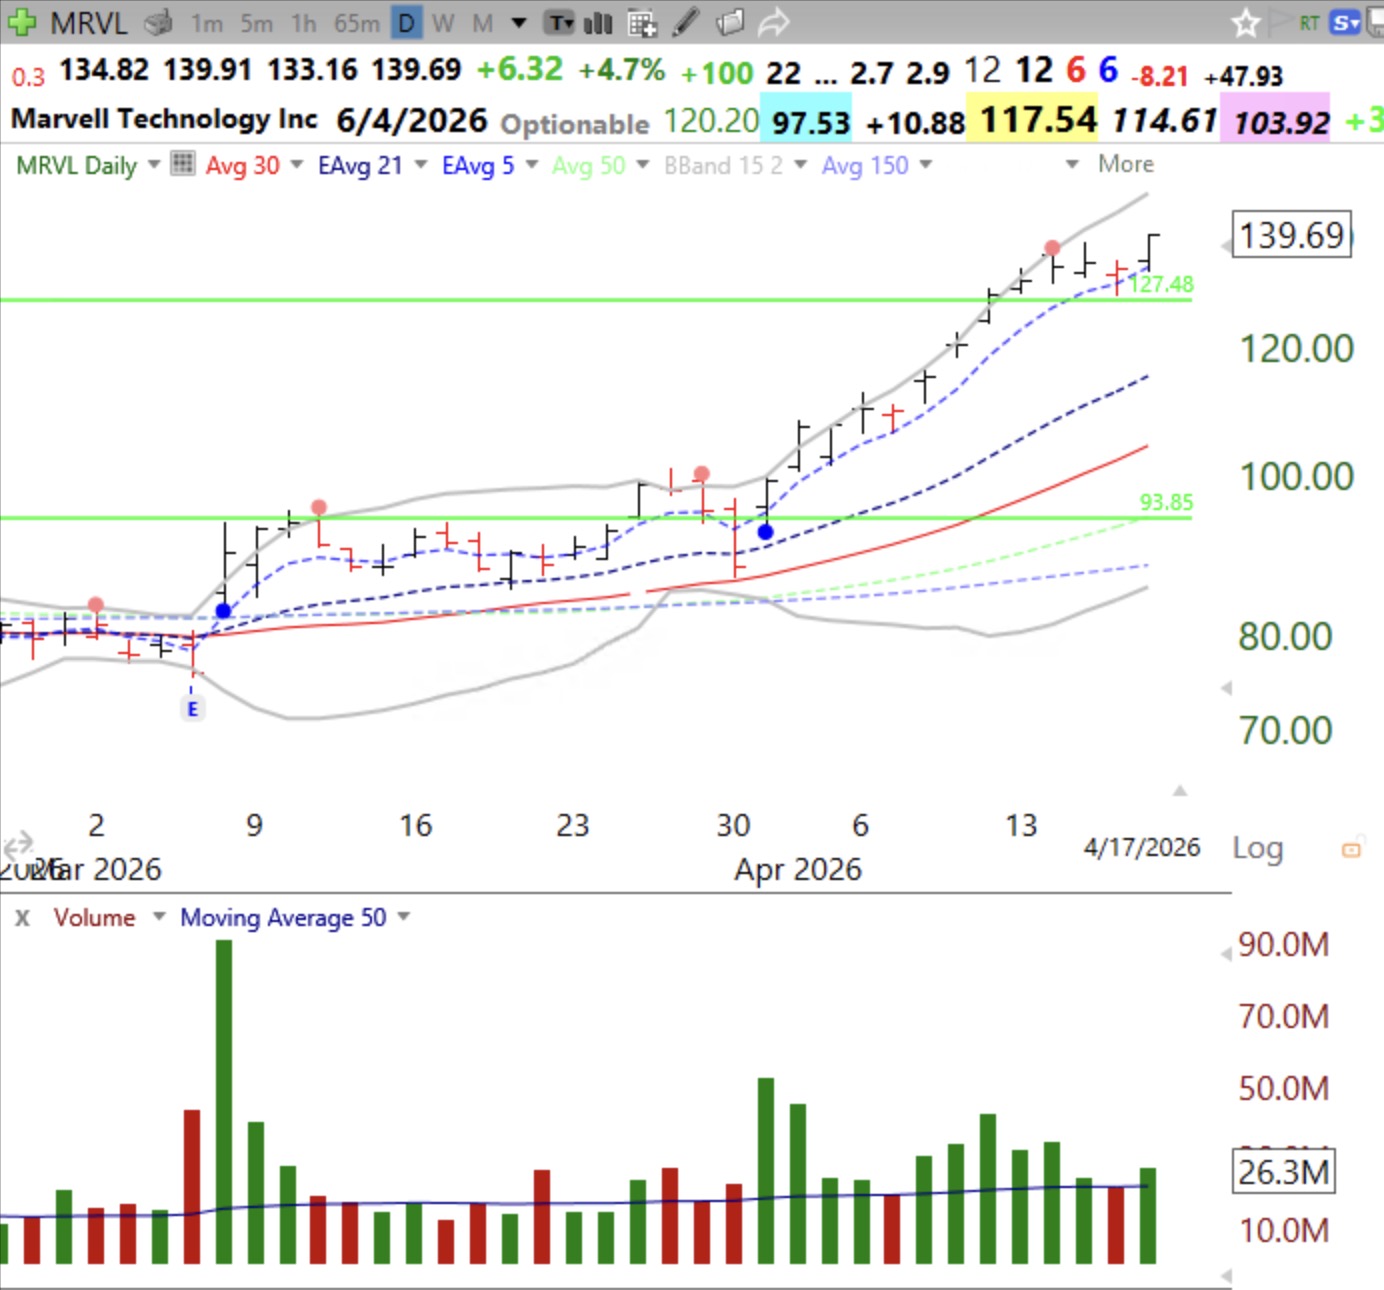Image resolution: width=1384 pixels, height=1290 pixels.
Task: Click the current price label 139.69
Action: coord(1292,236)
